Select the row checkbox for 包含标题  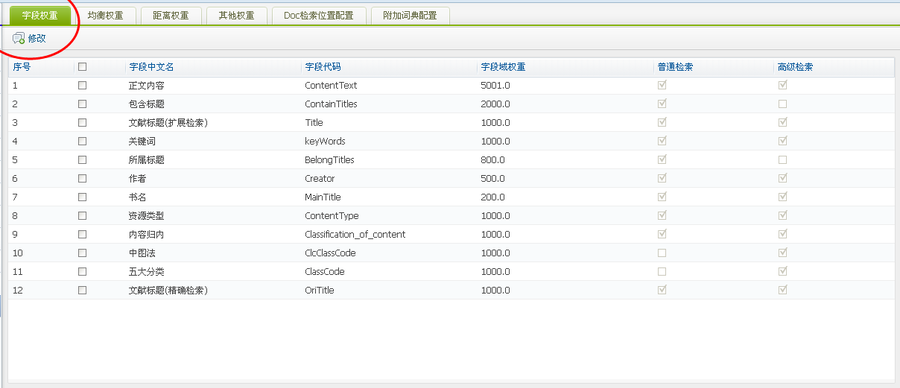click(x=82, y=104)
